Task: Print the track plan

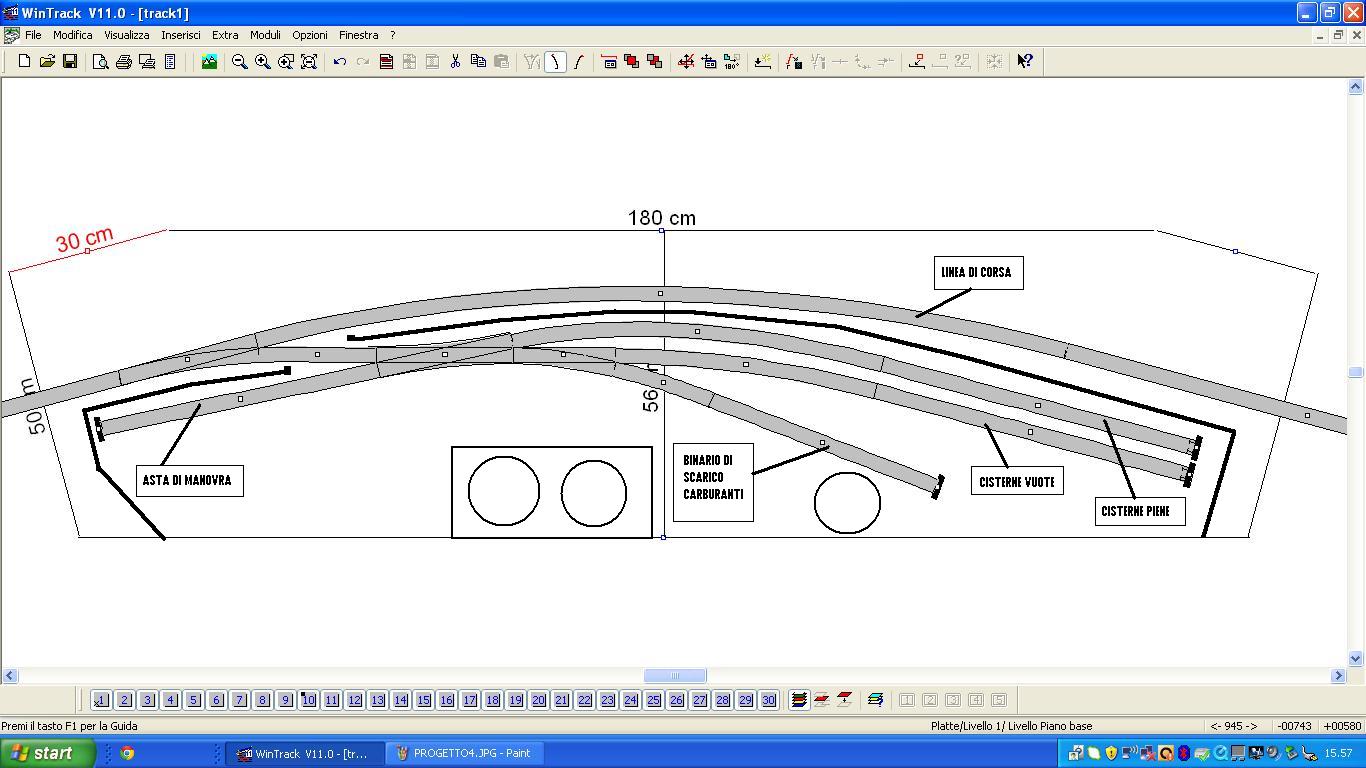Action: click(124, 62)
